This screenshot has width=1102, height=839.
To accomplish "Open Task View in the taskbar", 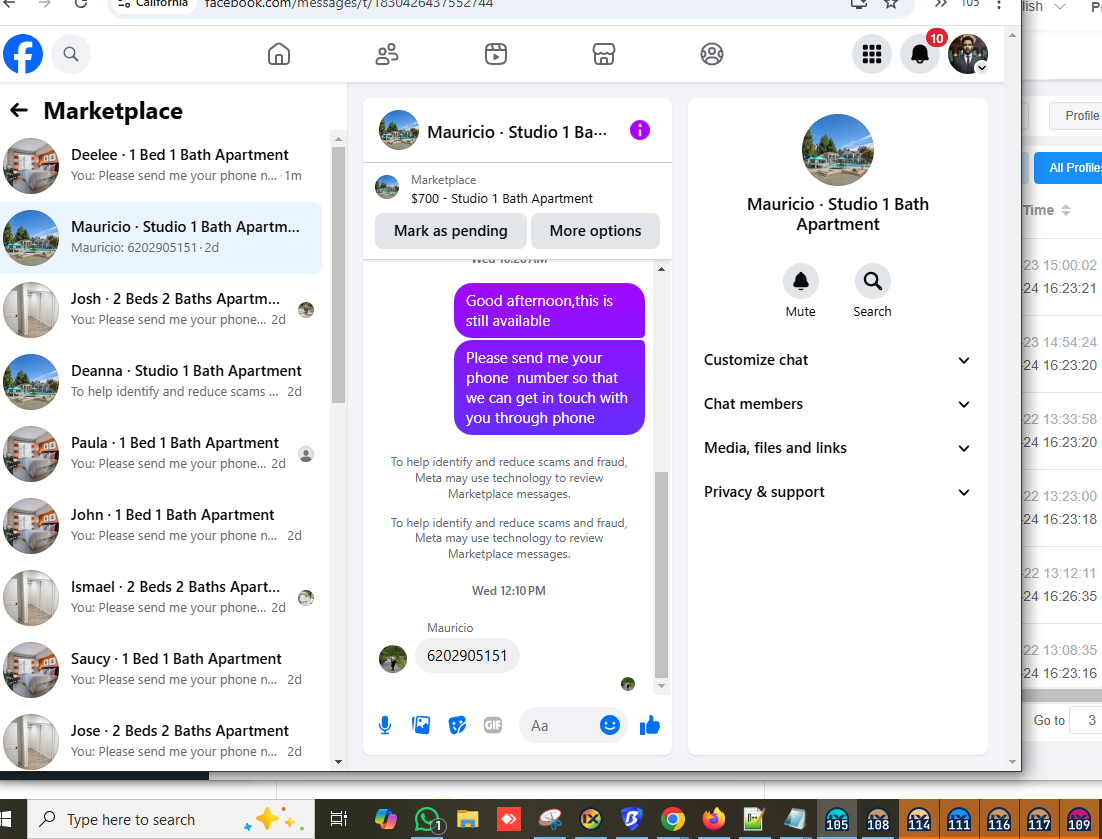I will click(339, 819).
